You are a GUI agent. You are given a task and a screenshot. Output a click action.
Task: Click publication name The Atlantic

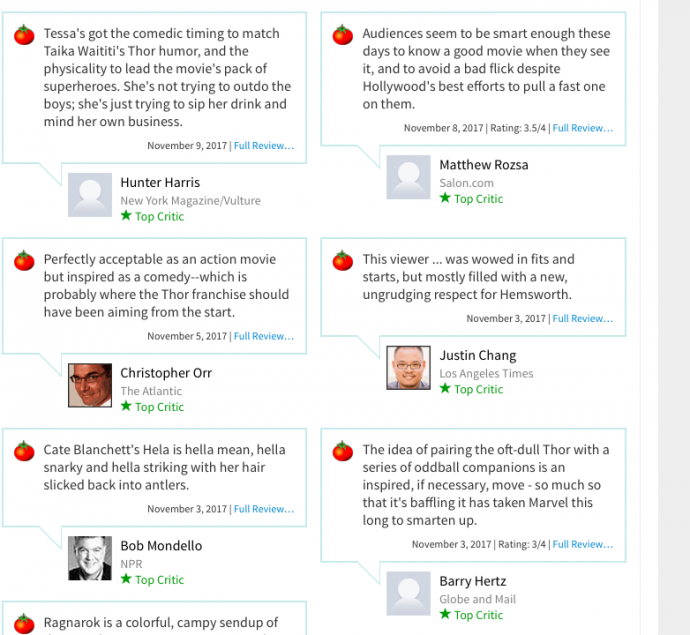click(151, 391)
